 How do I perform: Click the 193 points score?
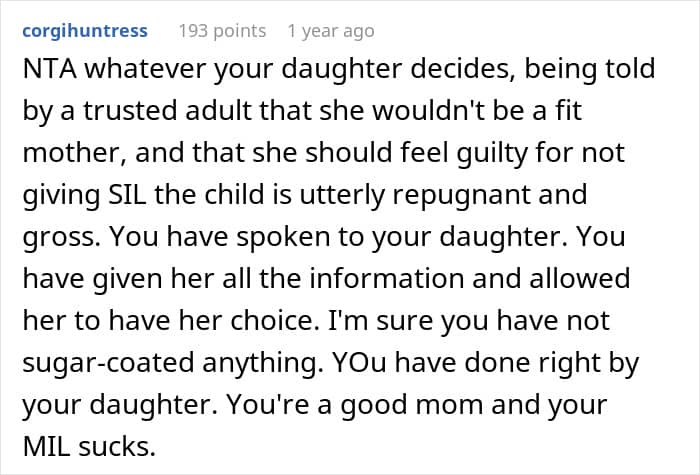[222, 31]
